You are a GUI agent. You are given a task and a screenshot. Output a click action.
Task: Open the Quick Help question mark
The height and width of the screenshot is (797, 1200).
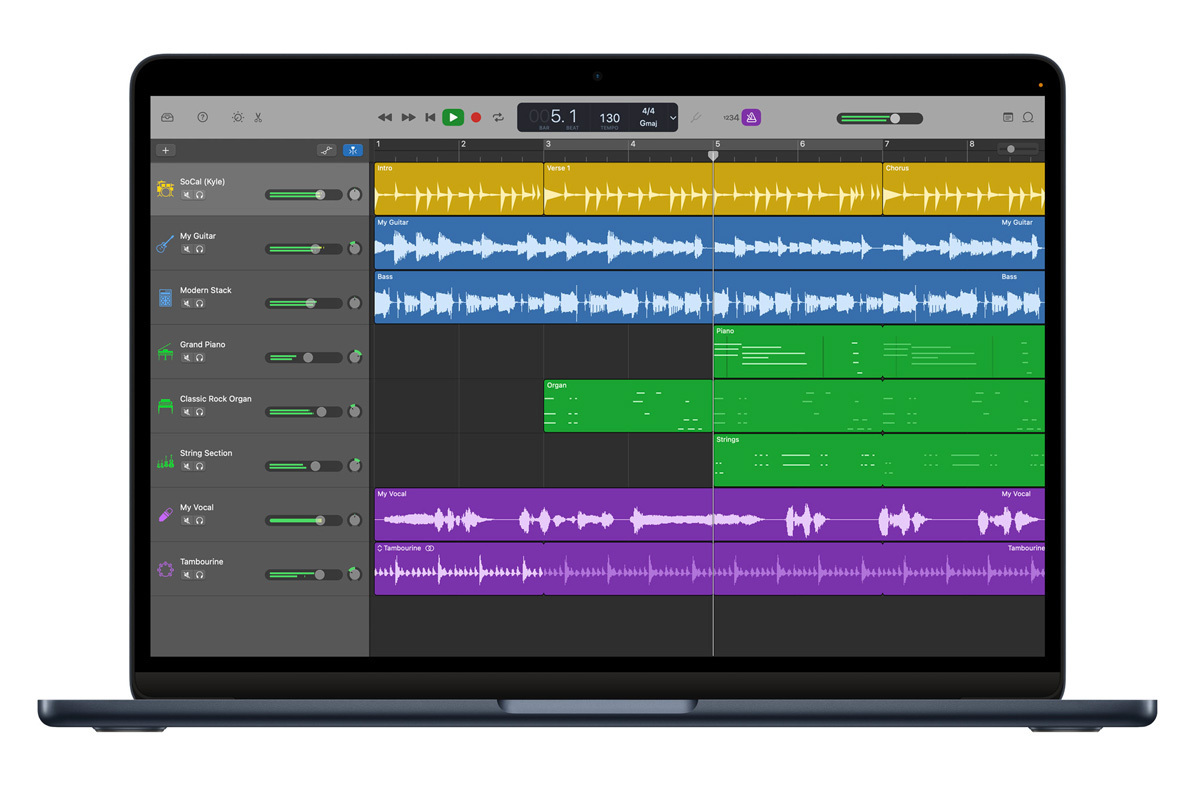pyautogui.click(x=203, y=117)
